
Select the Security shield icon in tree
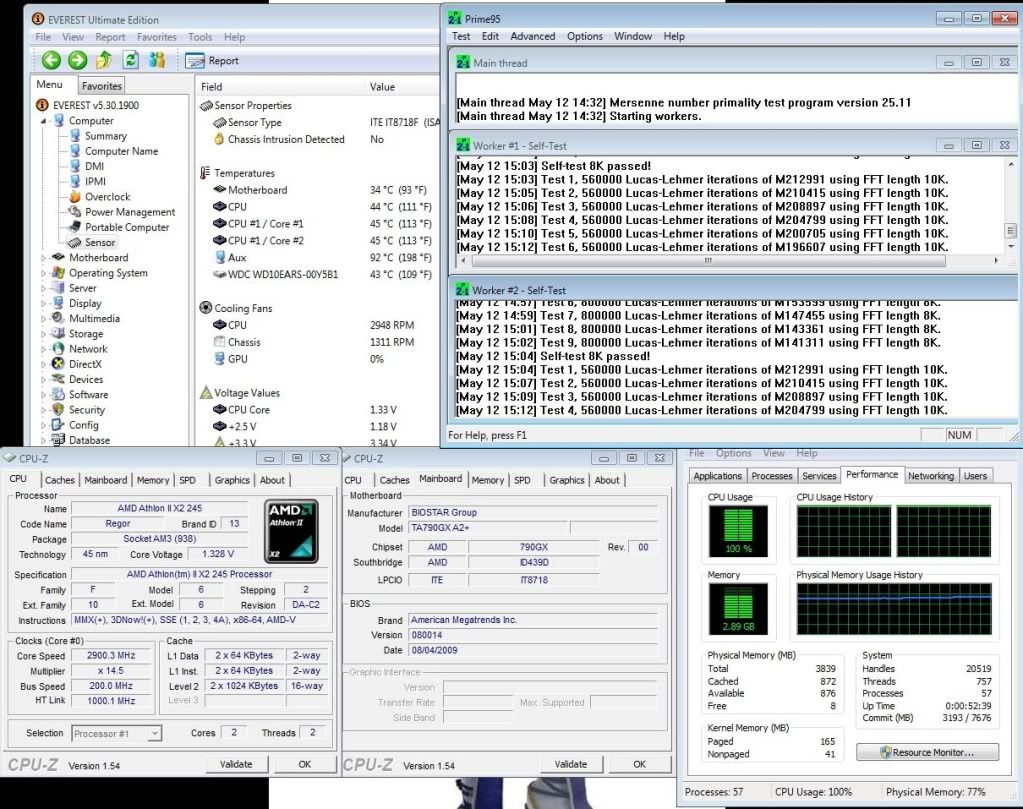(59, 410)
